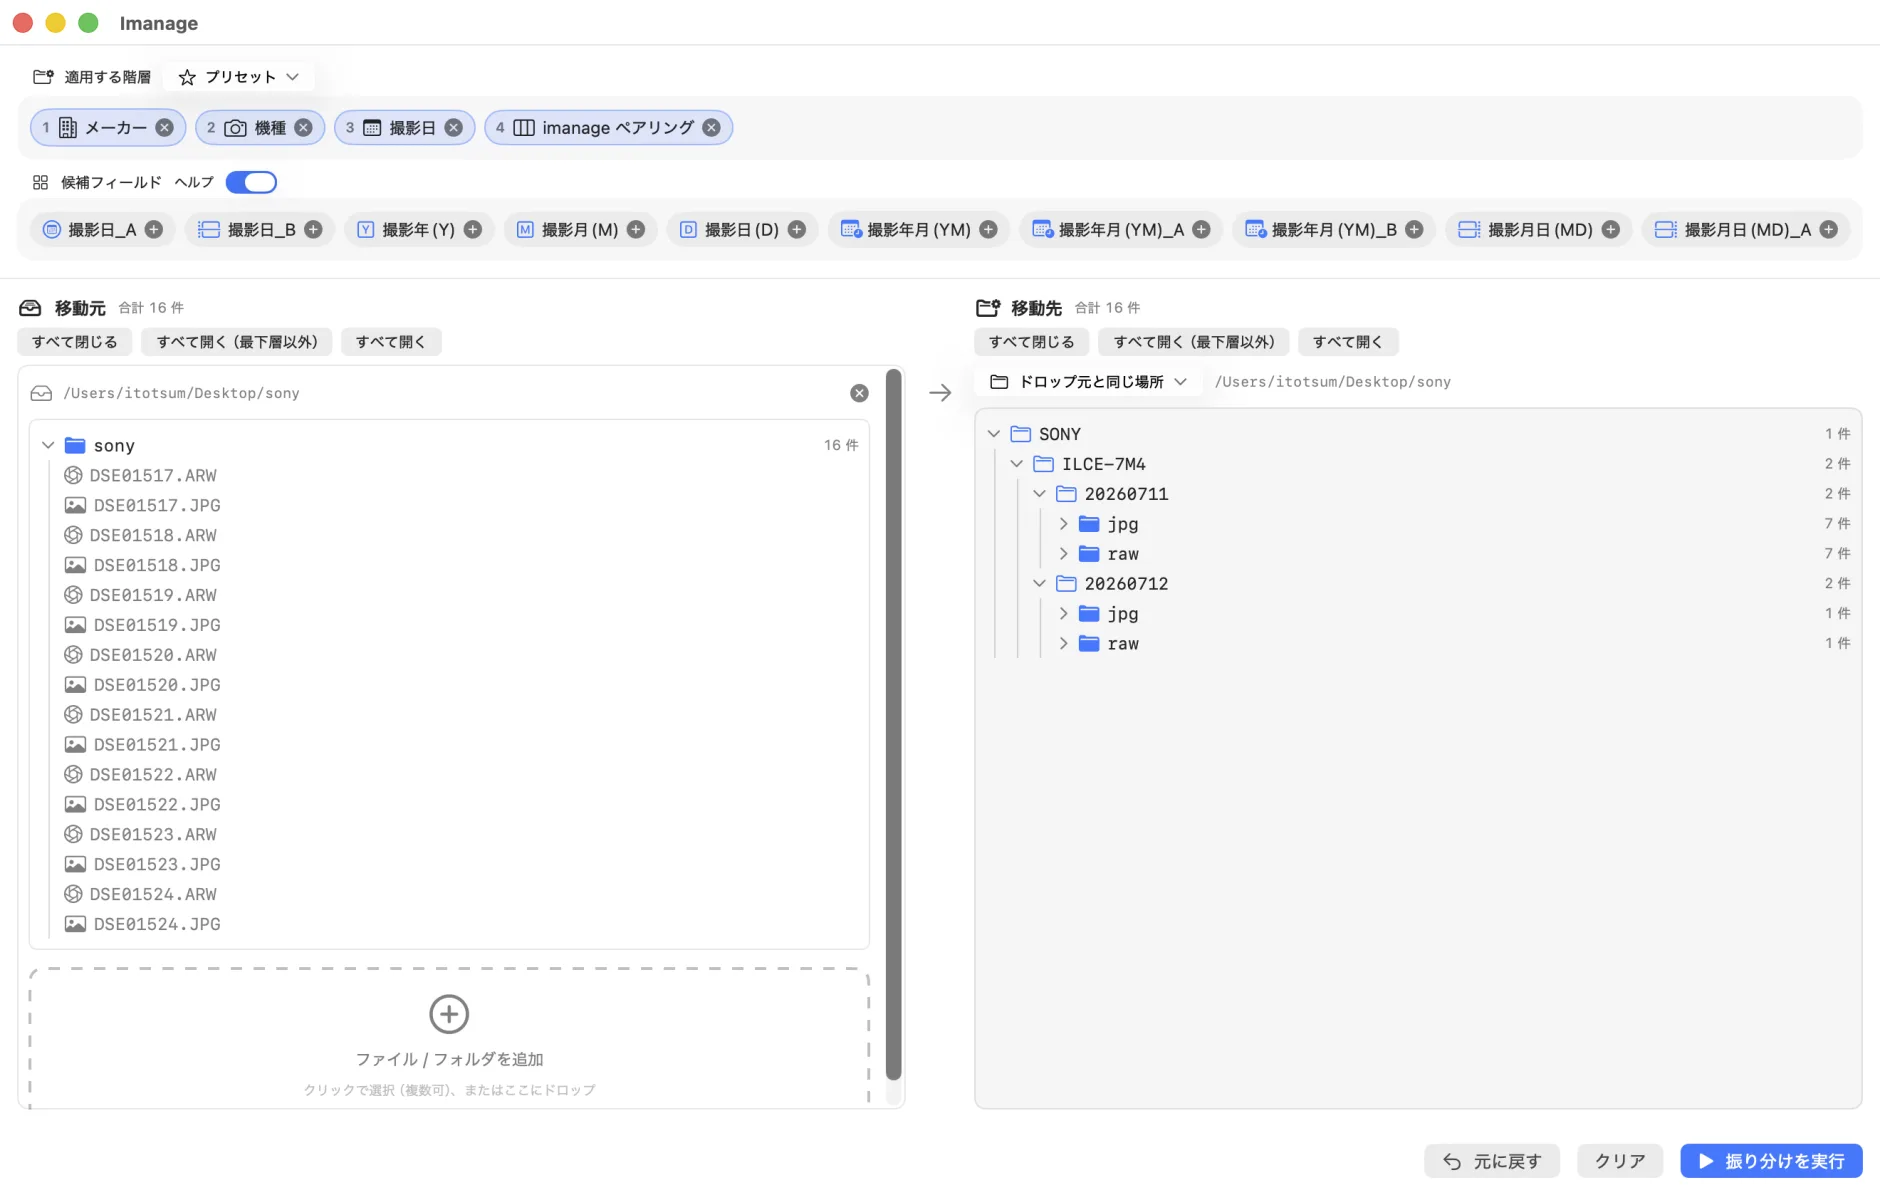Add the 撮影年 (Y) field
This screenshot has width=1880, height=1195.
click(x=473, y=230)
